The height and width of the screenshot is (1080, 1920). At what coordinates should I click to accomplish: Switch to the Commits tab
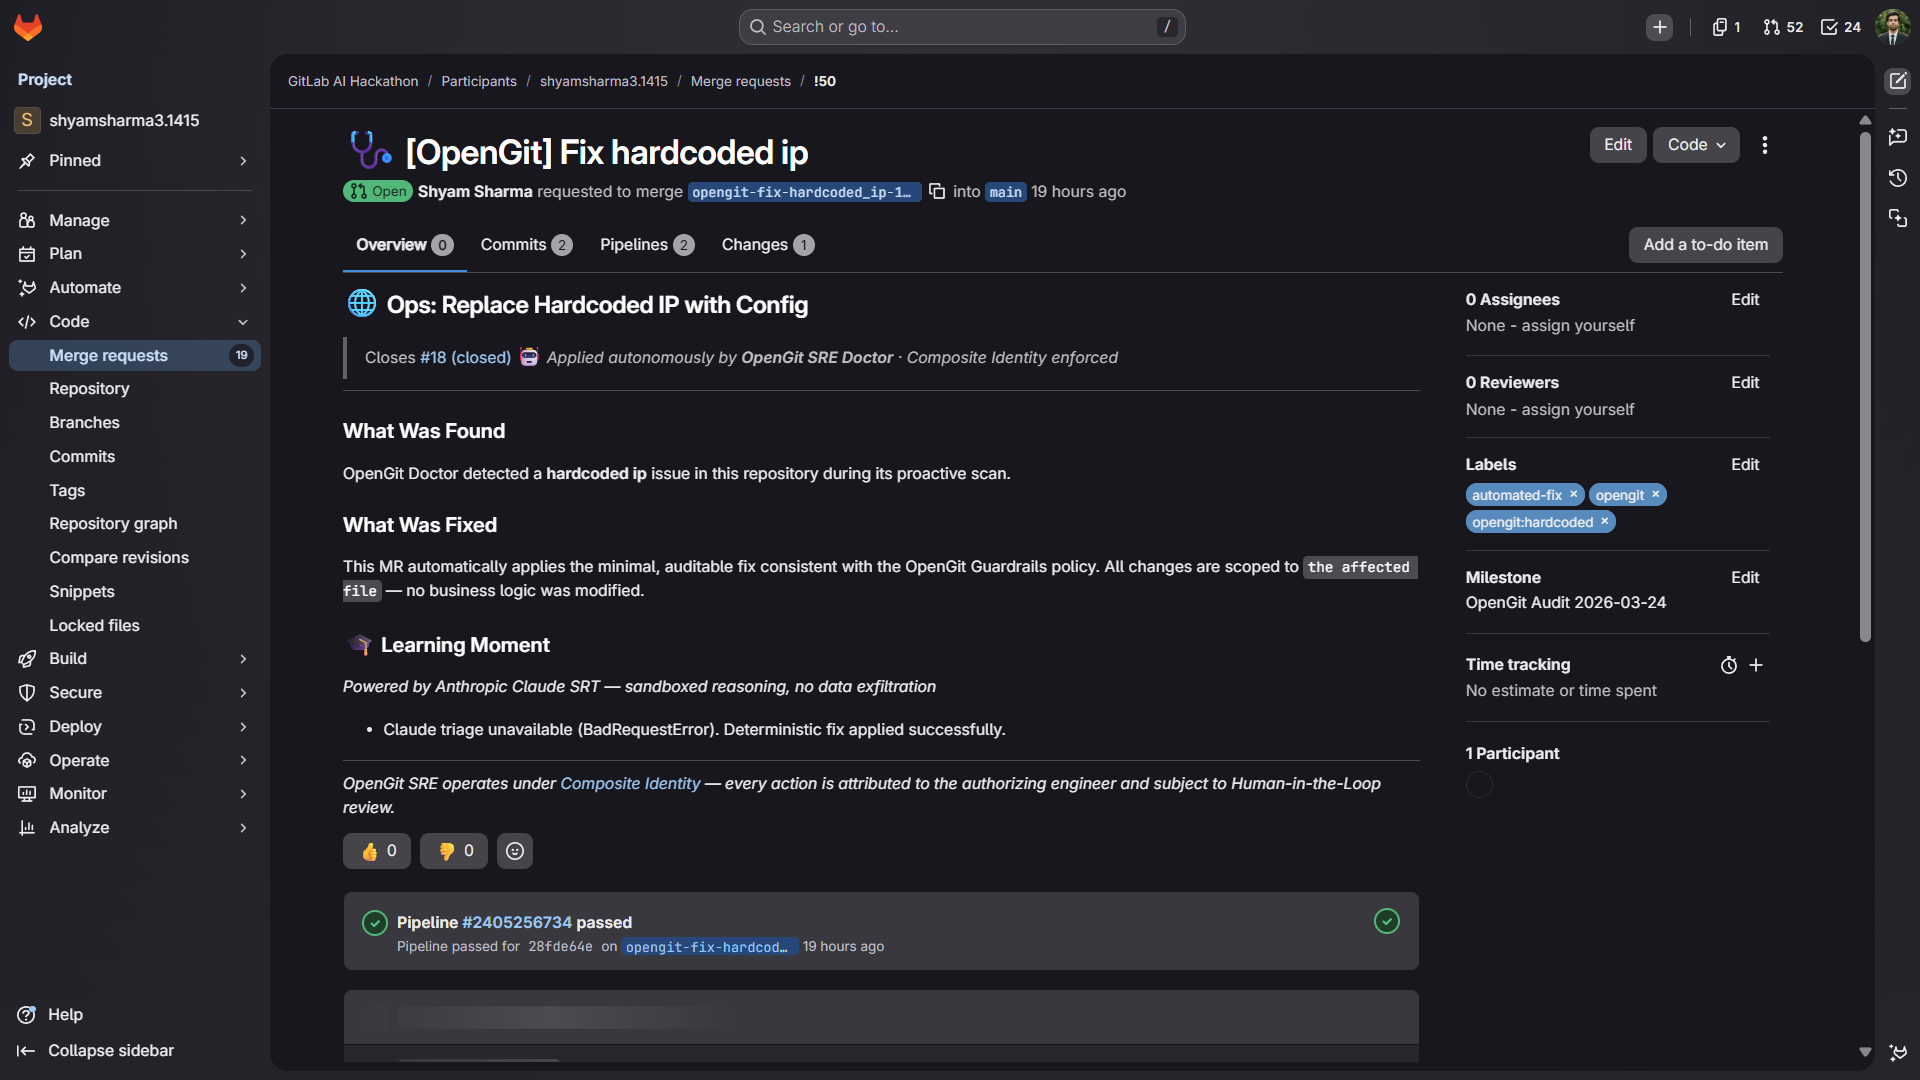[526, 245]
